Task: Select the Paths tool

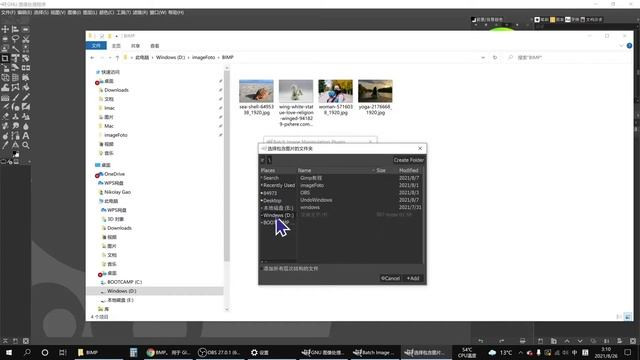Action: click(x=15, y=136)
